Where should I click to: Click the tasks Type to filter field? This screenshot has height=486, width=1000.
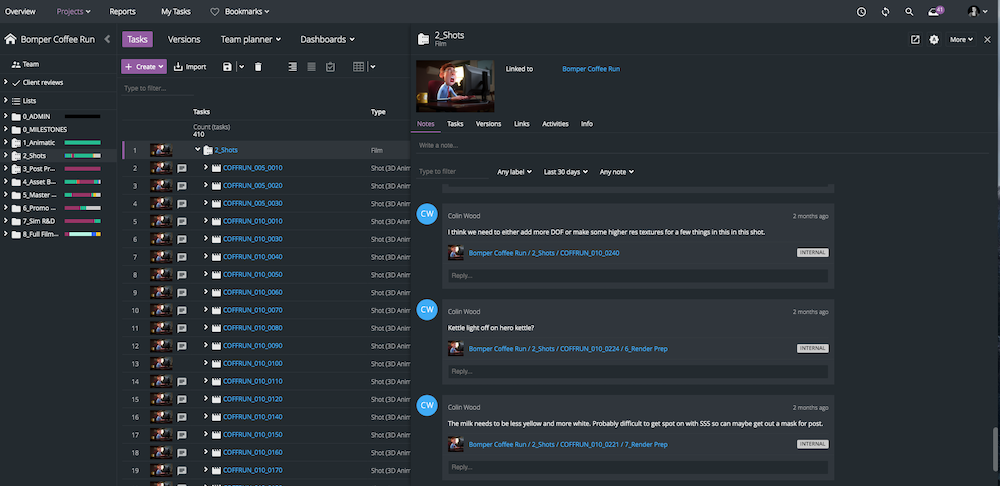pos(157,88)
